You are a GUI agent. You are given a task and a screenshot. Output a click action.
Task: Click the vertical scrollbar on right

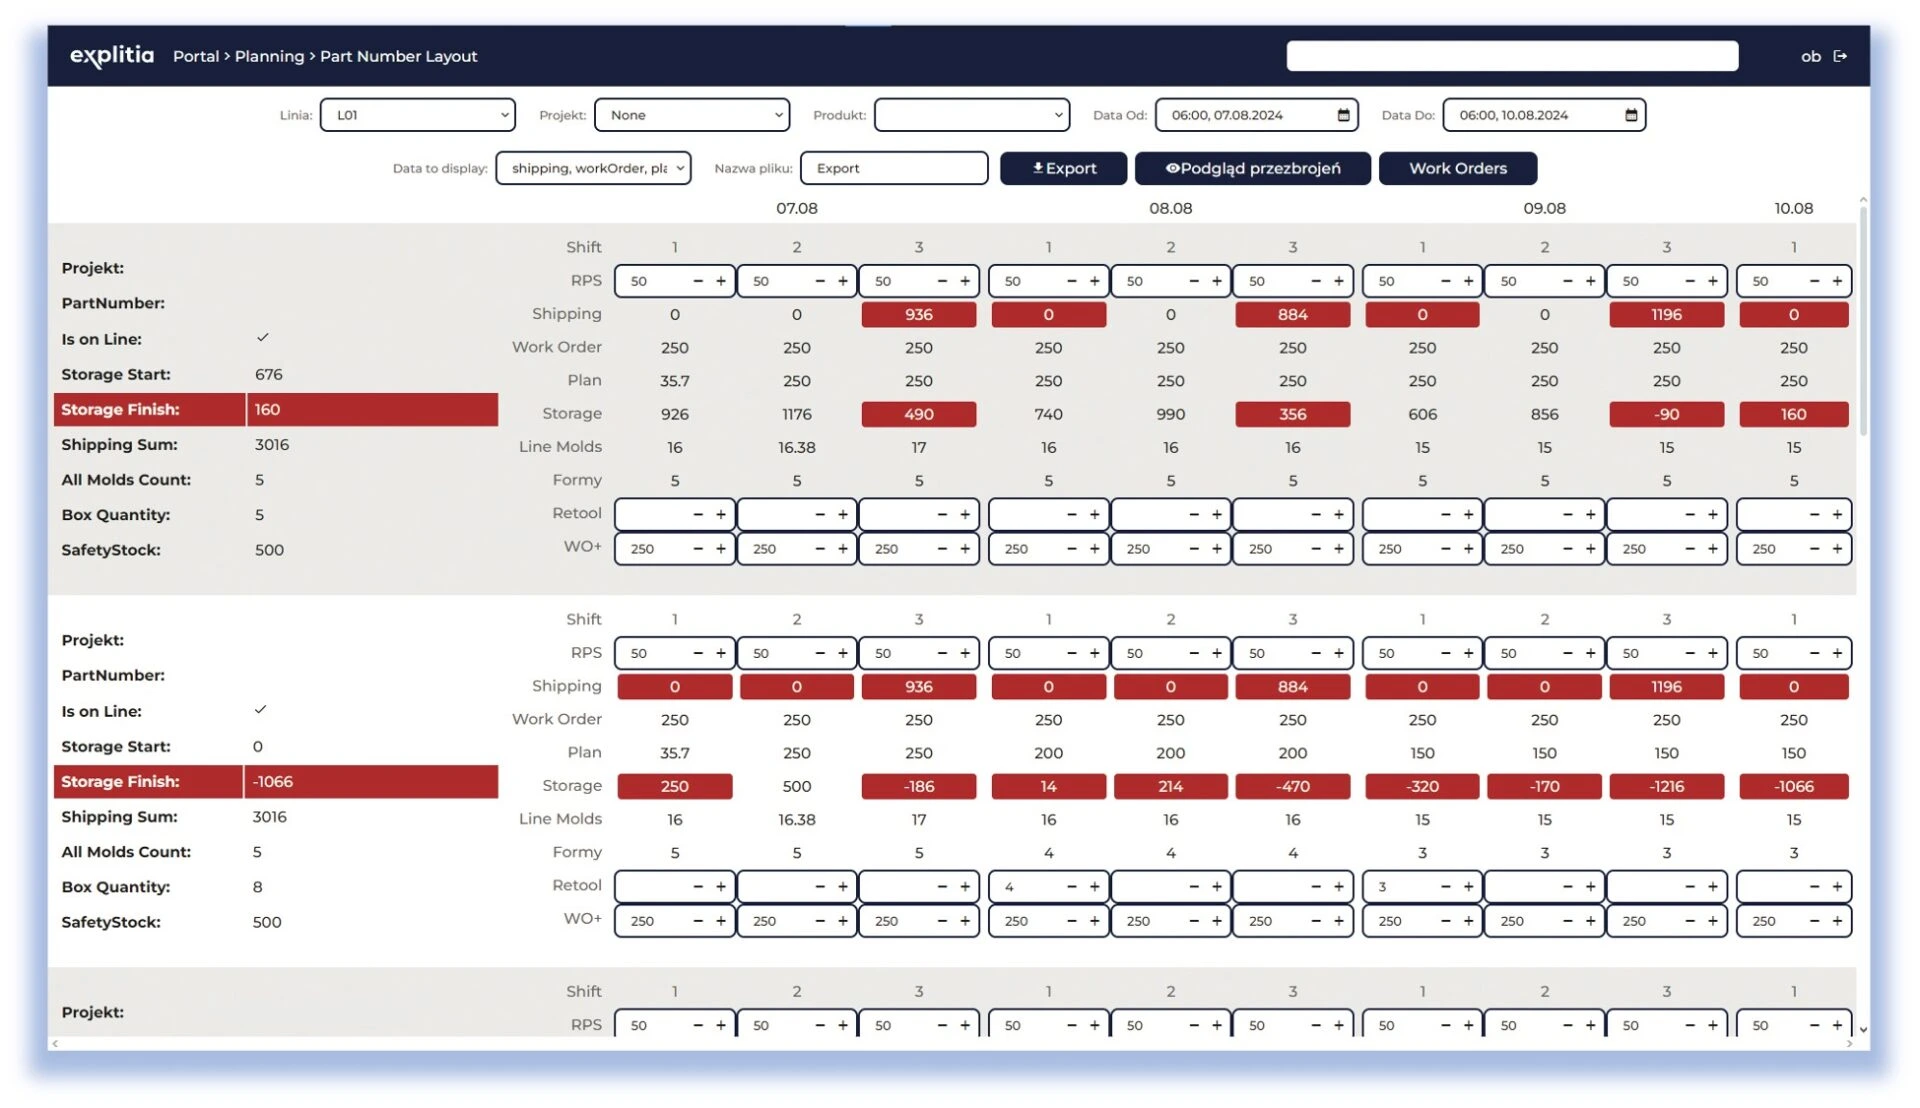[x=1862, y=320]
